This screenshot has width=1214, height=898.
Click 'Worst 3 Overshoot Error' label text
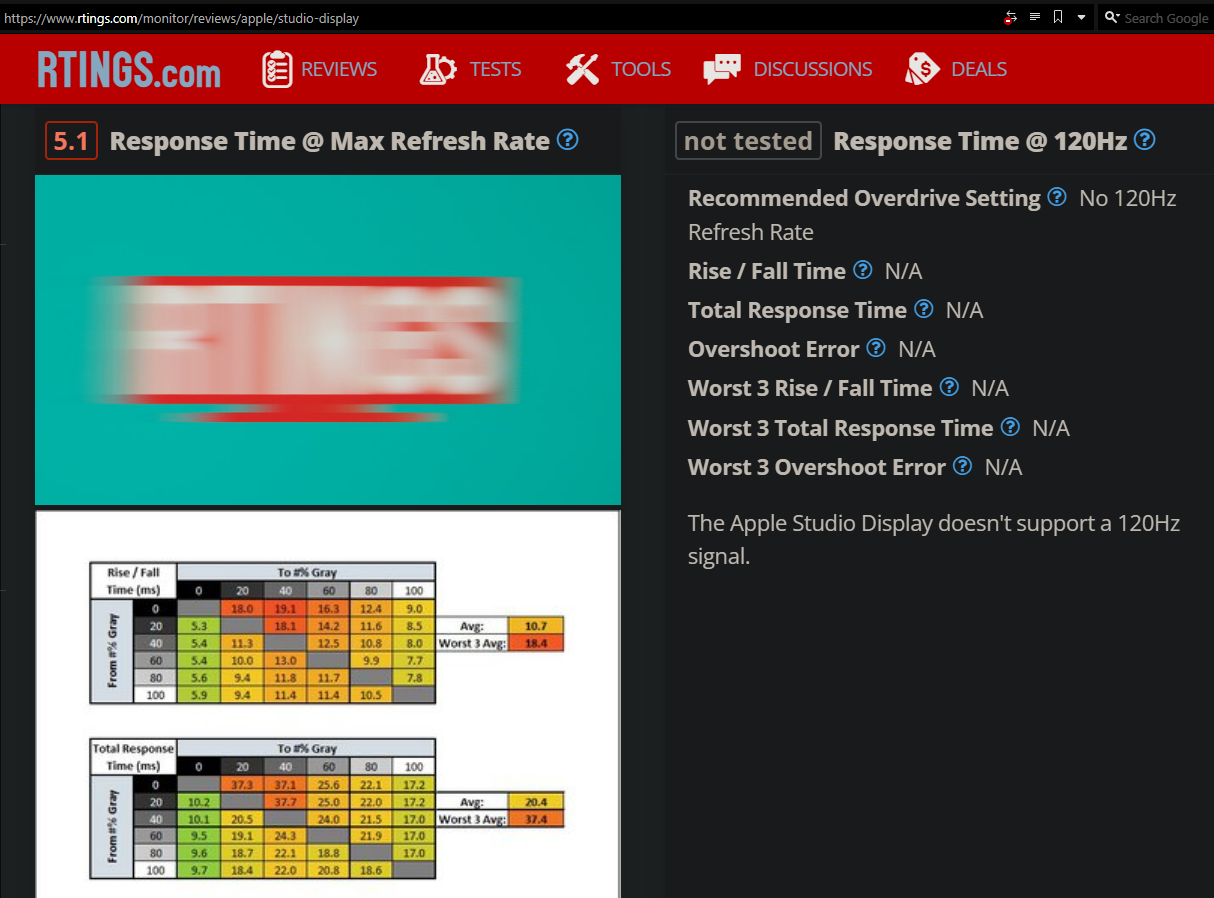[x=817, y=467]
